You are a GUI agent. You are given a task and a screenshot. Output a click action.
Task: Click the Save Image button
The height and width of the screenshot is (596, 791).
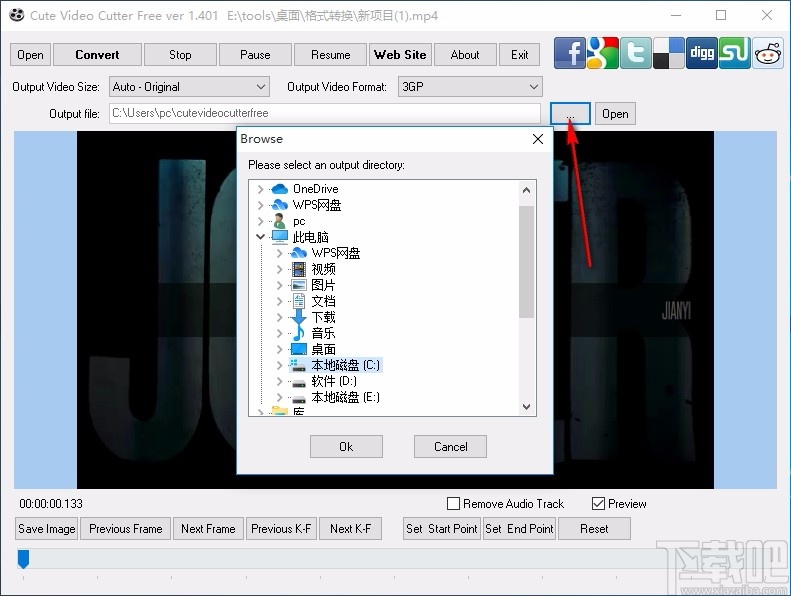tap(46, 529)
